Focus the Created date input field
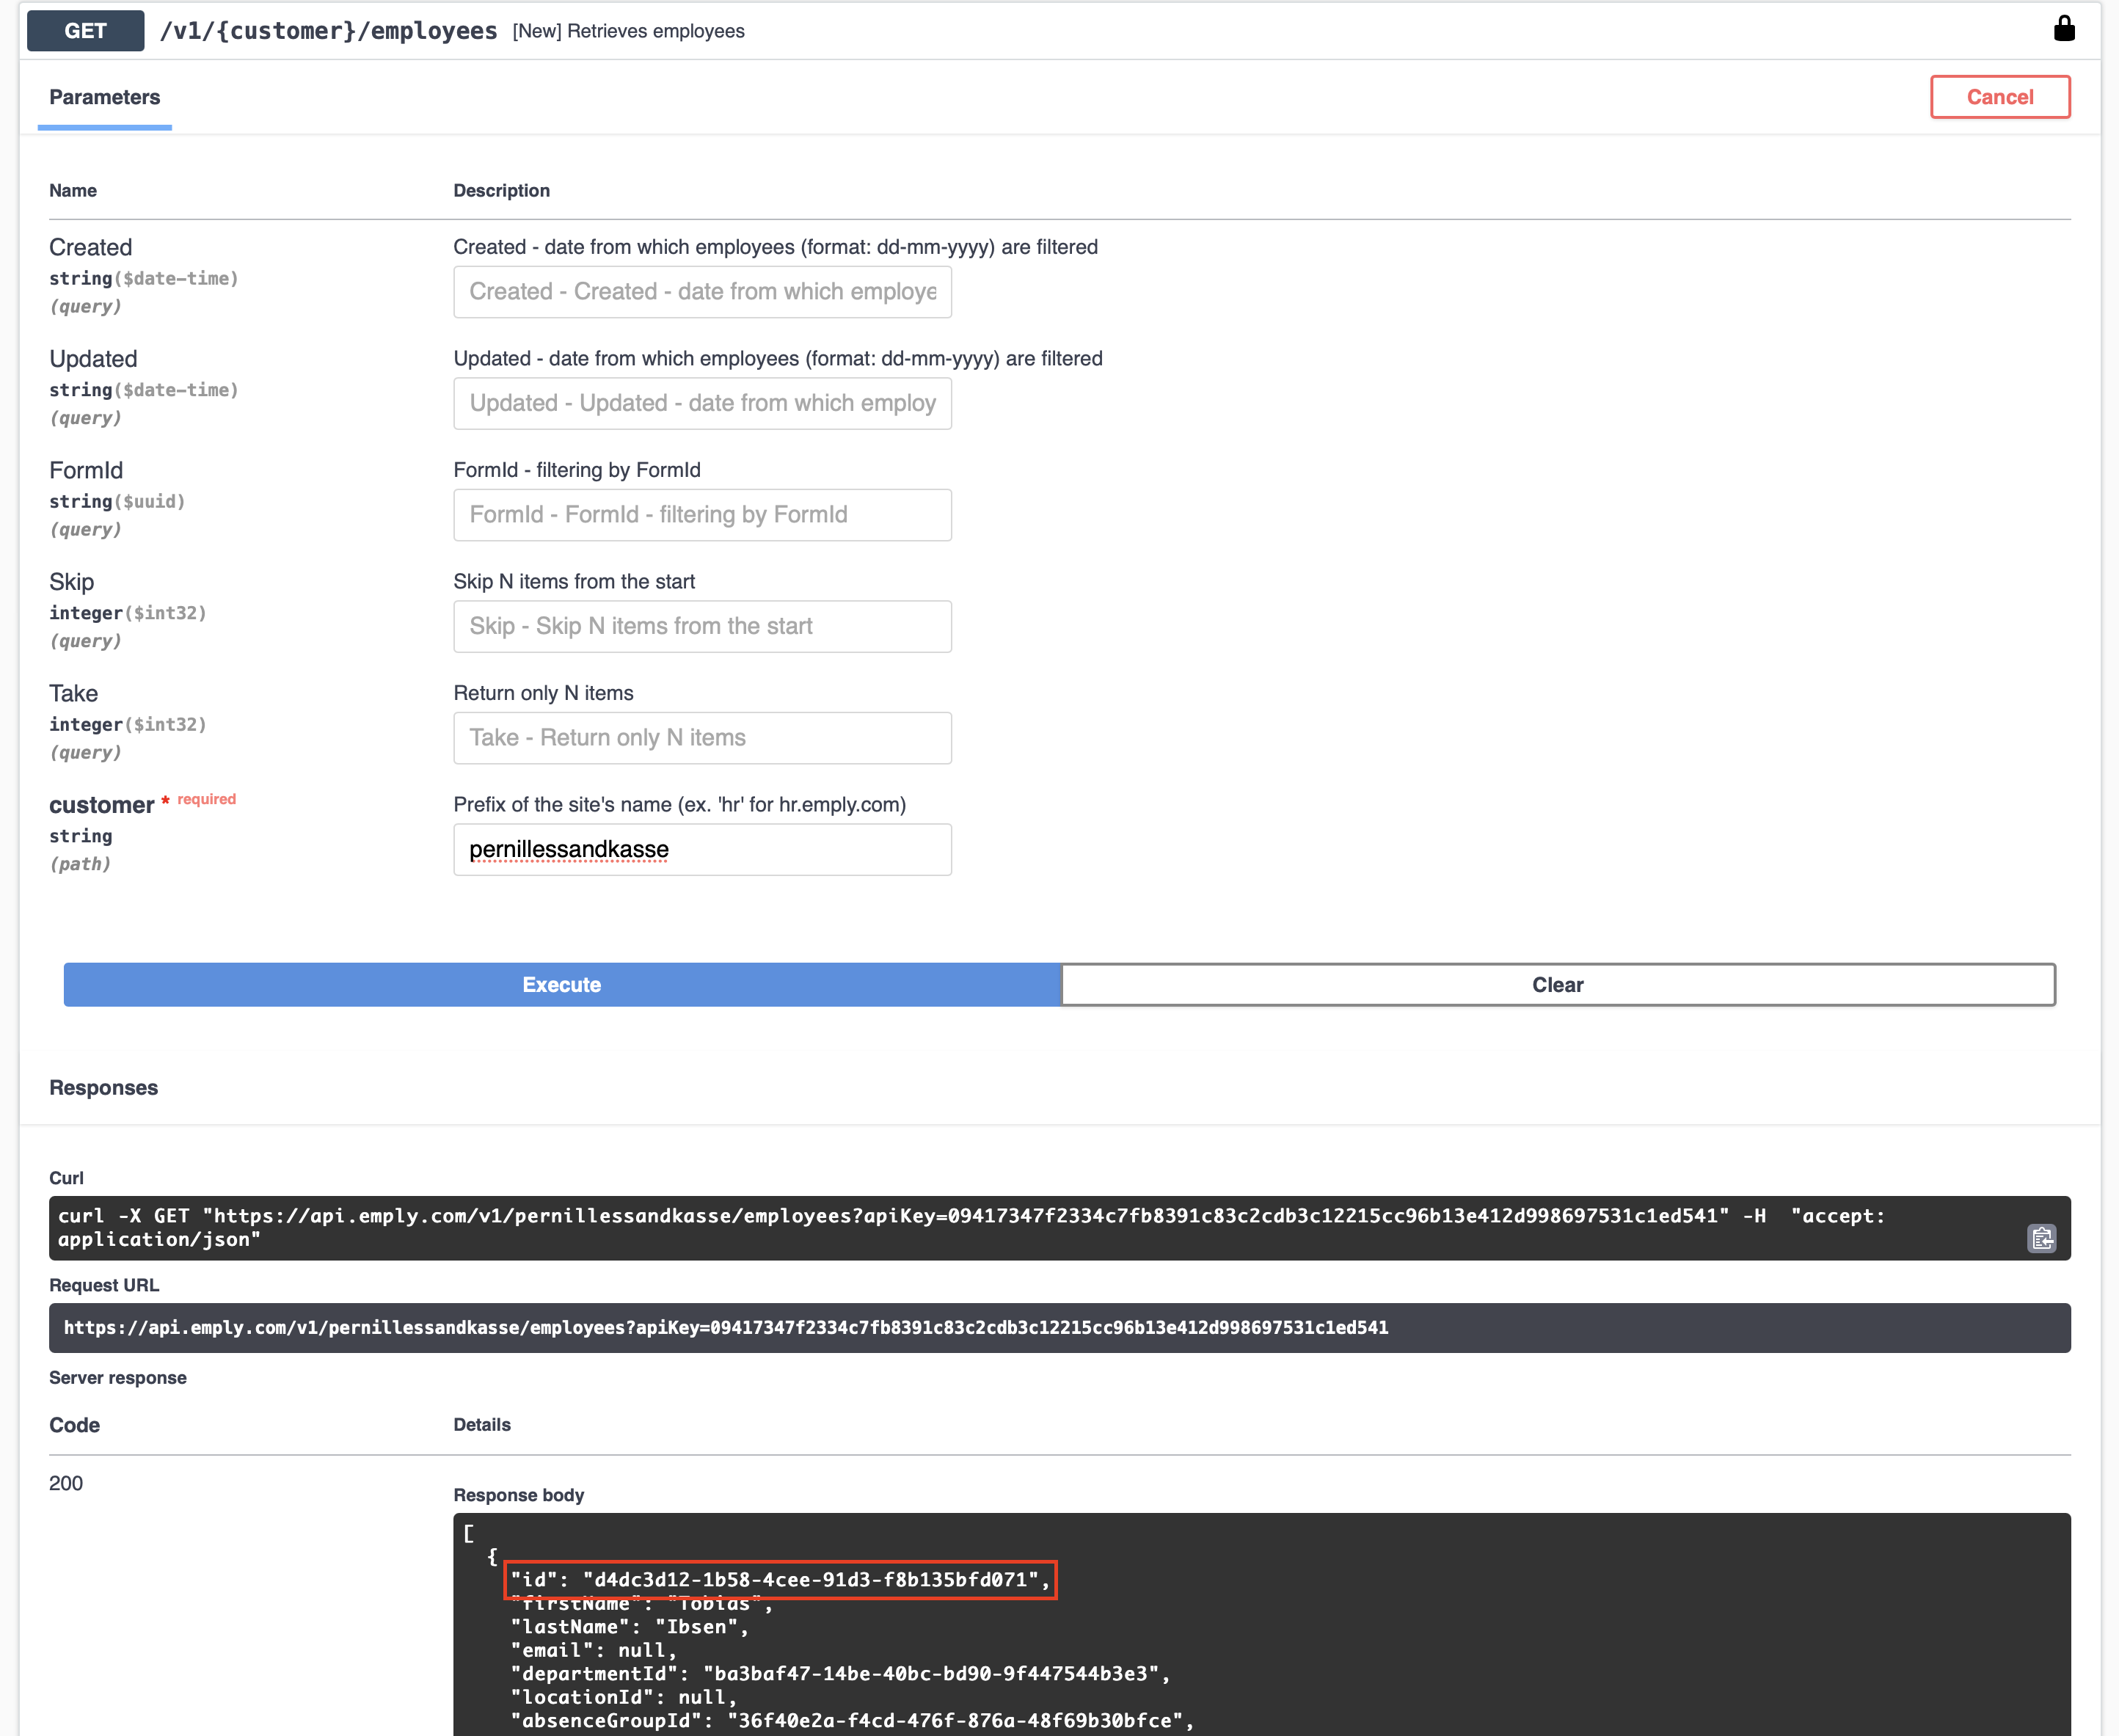The width and height of the screenshot is (2119, 1736). (702, 291)
